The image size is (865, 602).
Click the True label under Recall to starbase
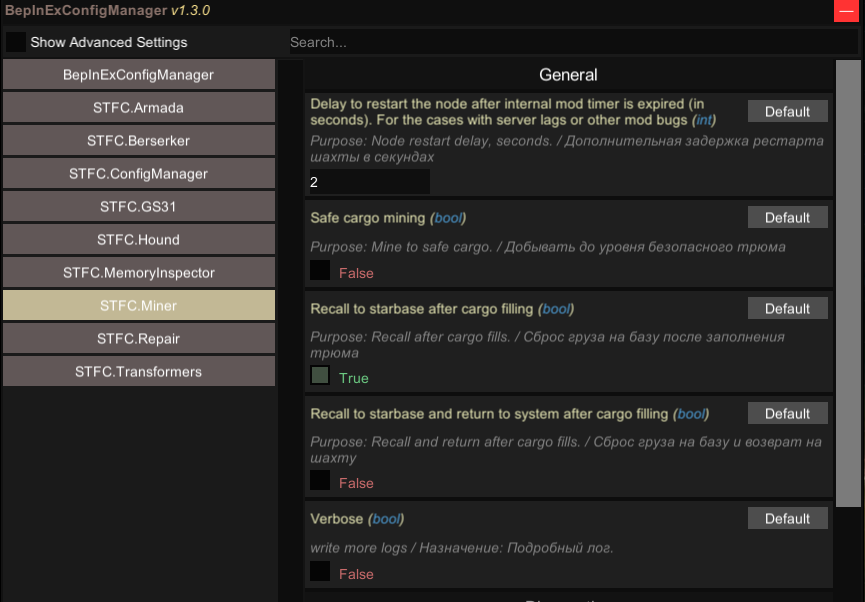354,378
